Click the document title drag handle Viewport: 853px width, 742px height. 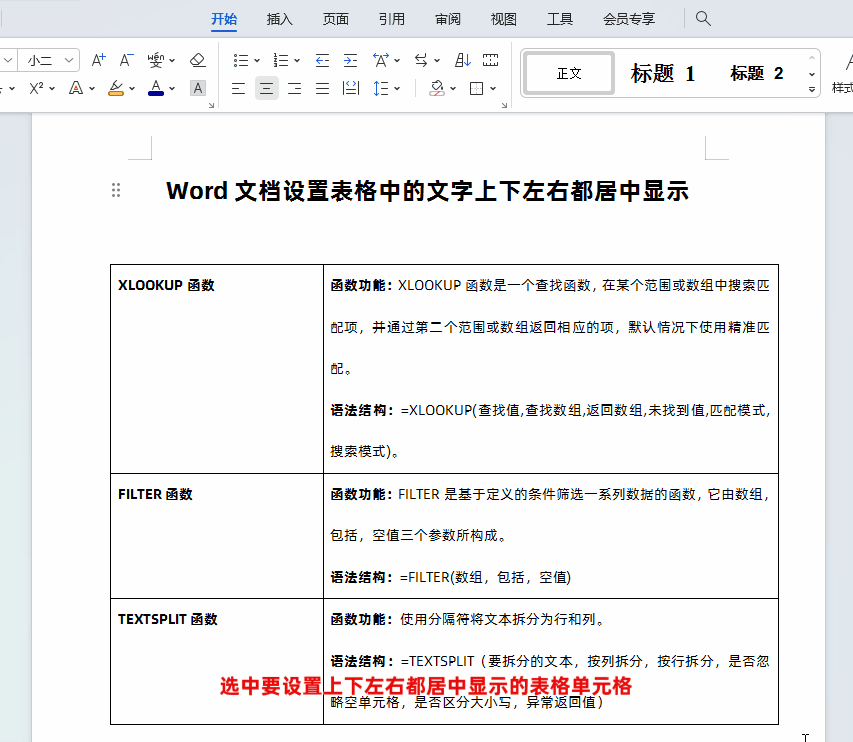coord(116,190)
